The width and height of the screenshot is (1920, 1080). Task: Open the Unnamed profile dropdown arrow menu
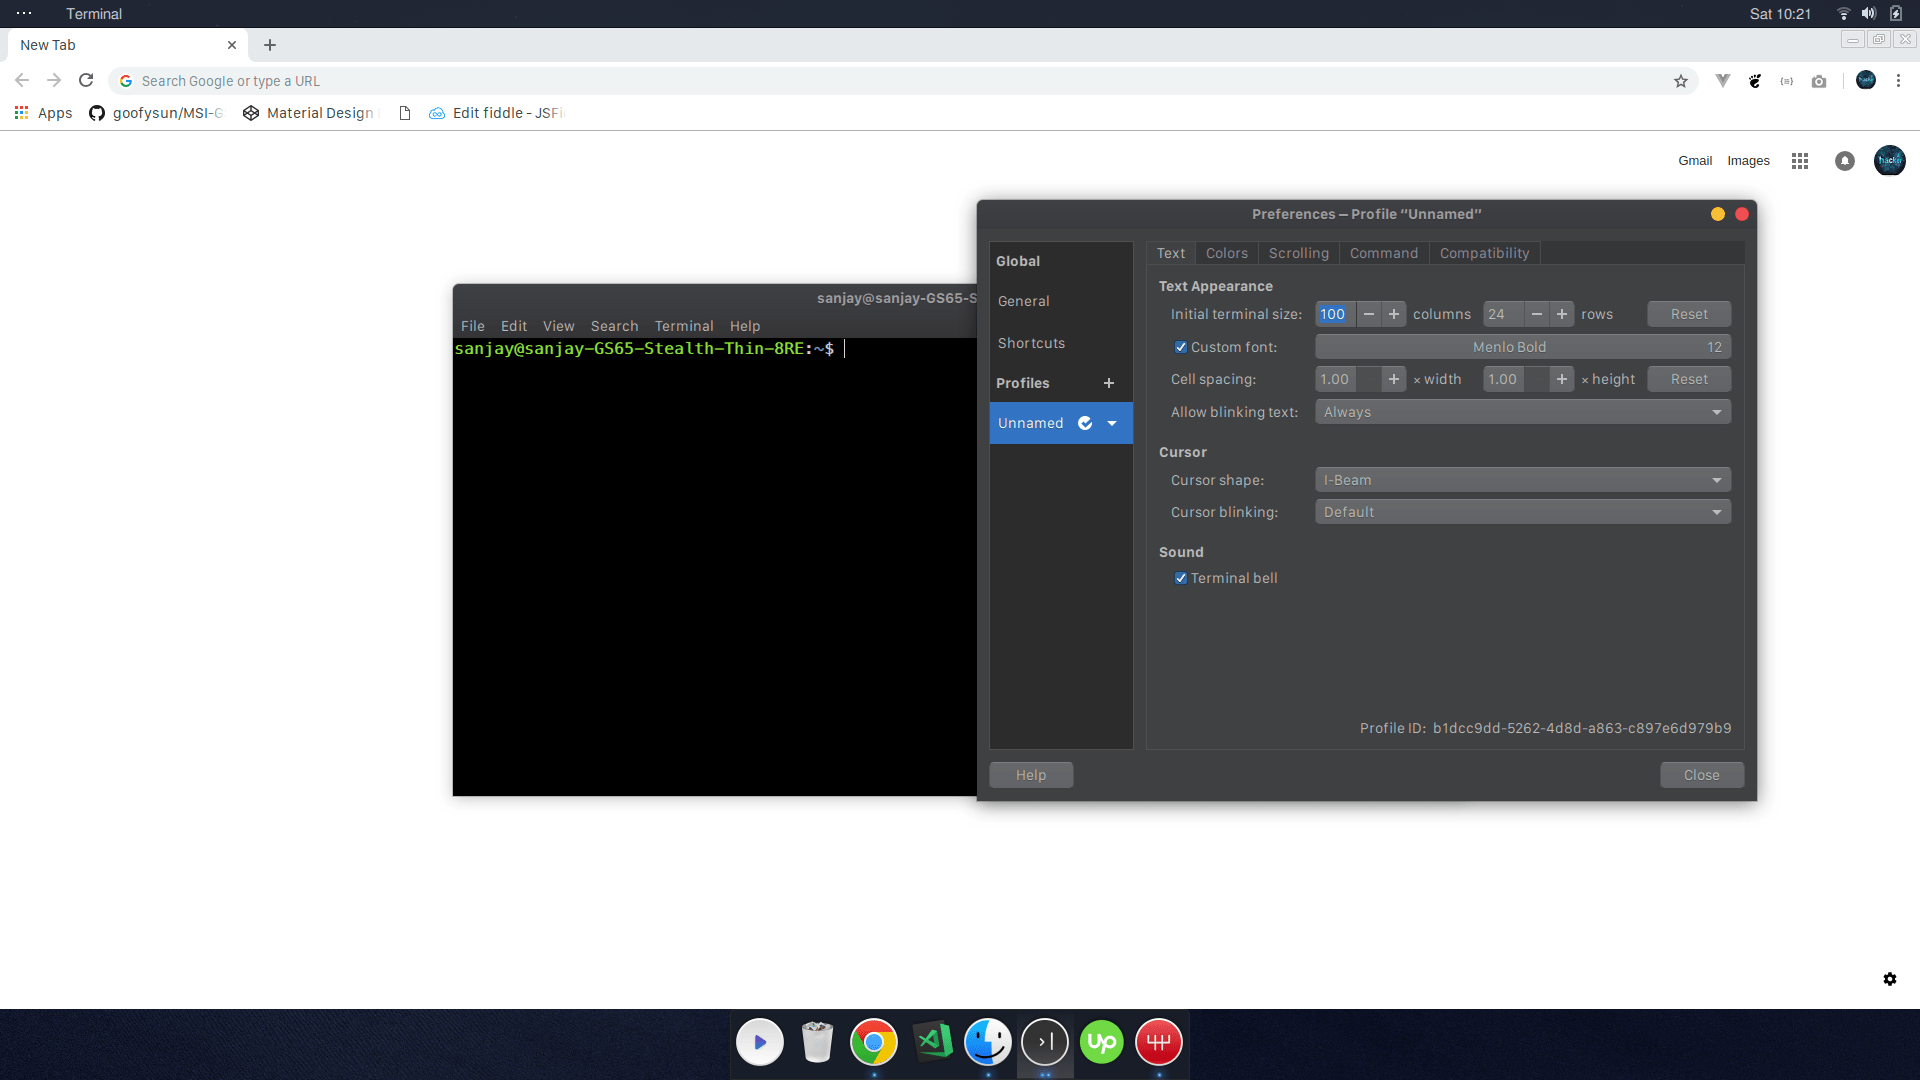[x=1112, y=423]
